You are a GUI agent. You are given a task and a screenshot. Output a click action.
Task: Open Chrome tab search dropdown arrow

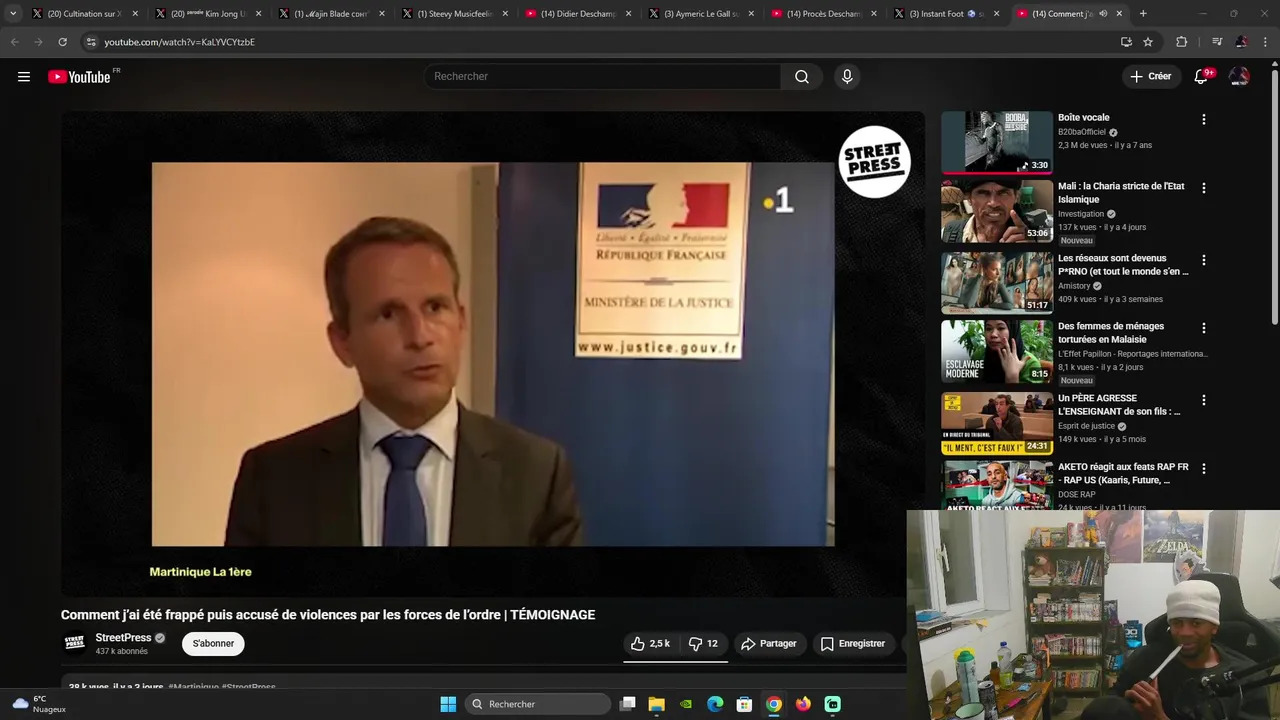click(x=13, y=14)
